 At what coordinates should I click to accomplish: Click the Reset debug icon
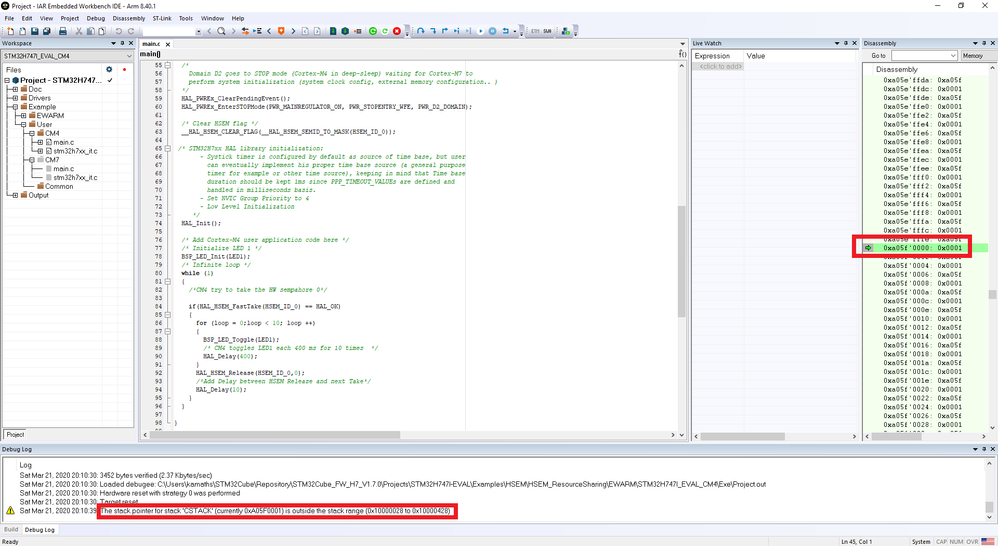tap(505, 31)
